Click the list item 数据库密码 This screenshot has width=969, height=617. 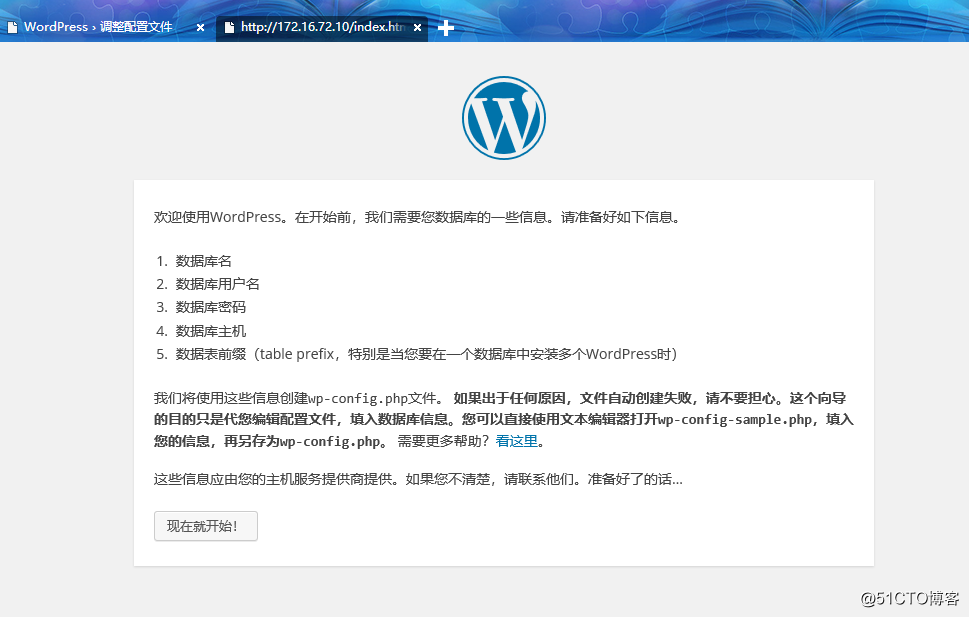[211, 307]
